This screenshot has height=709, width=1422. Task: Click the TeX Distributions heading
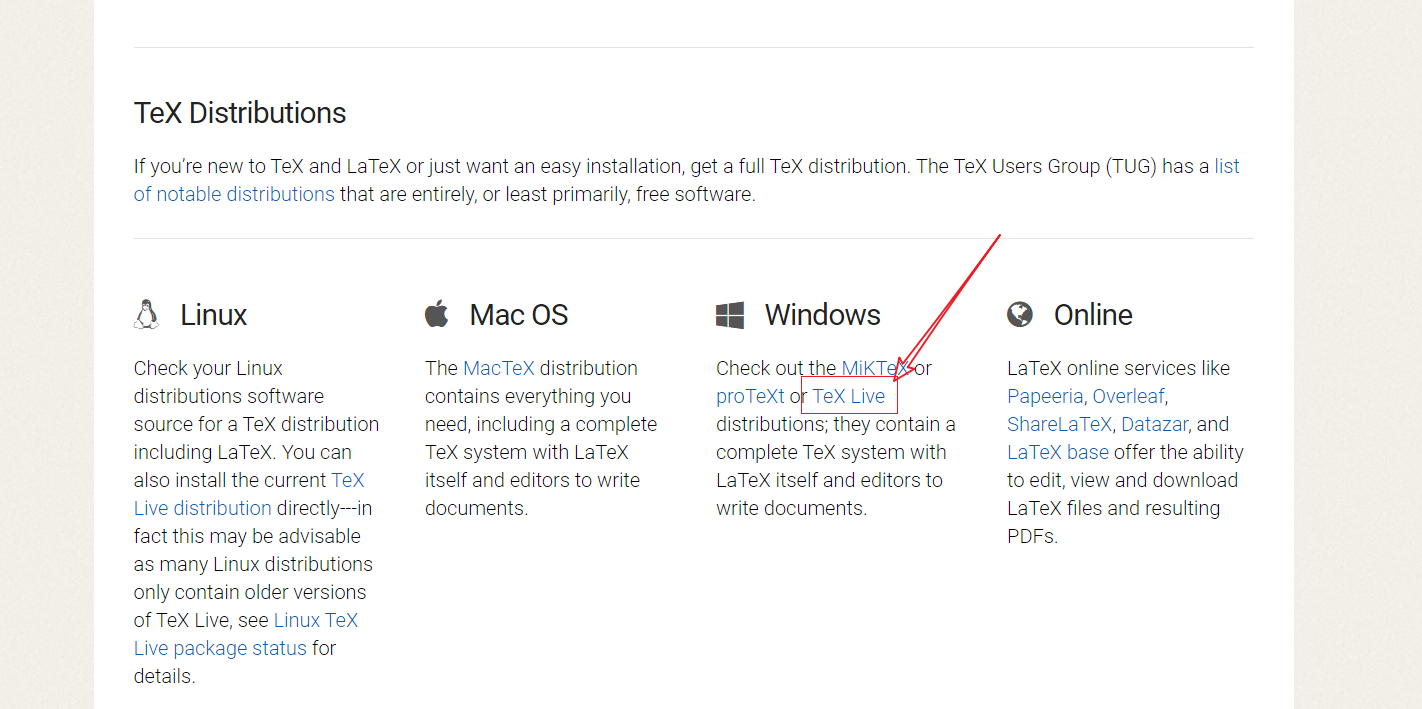pyautogui.click(x=240, y=113)
